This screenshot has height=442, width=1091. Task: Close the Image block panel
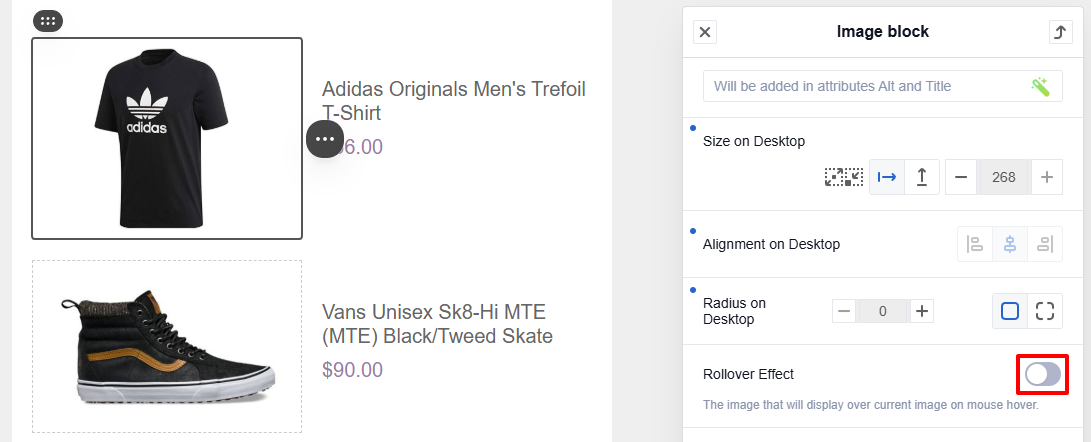pyautogui.click(x=705, y=32)
